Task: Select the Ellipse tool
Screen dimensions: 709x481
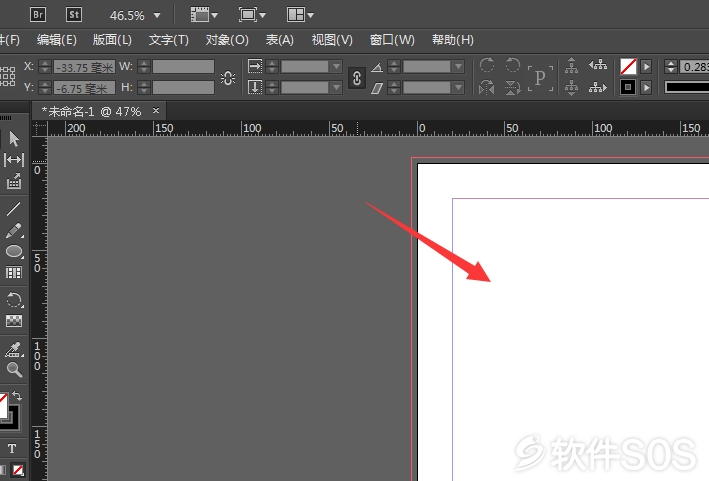Action: [x=14, y=251]
